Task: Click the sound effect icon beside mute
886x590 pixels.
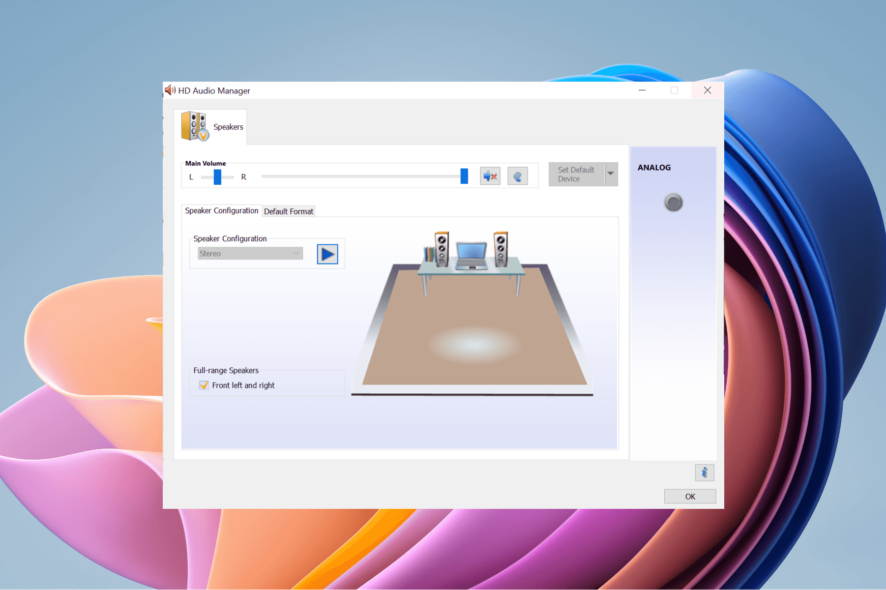Action: pos(517,176)
